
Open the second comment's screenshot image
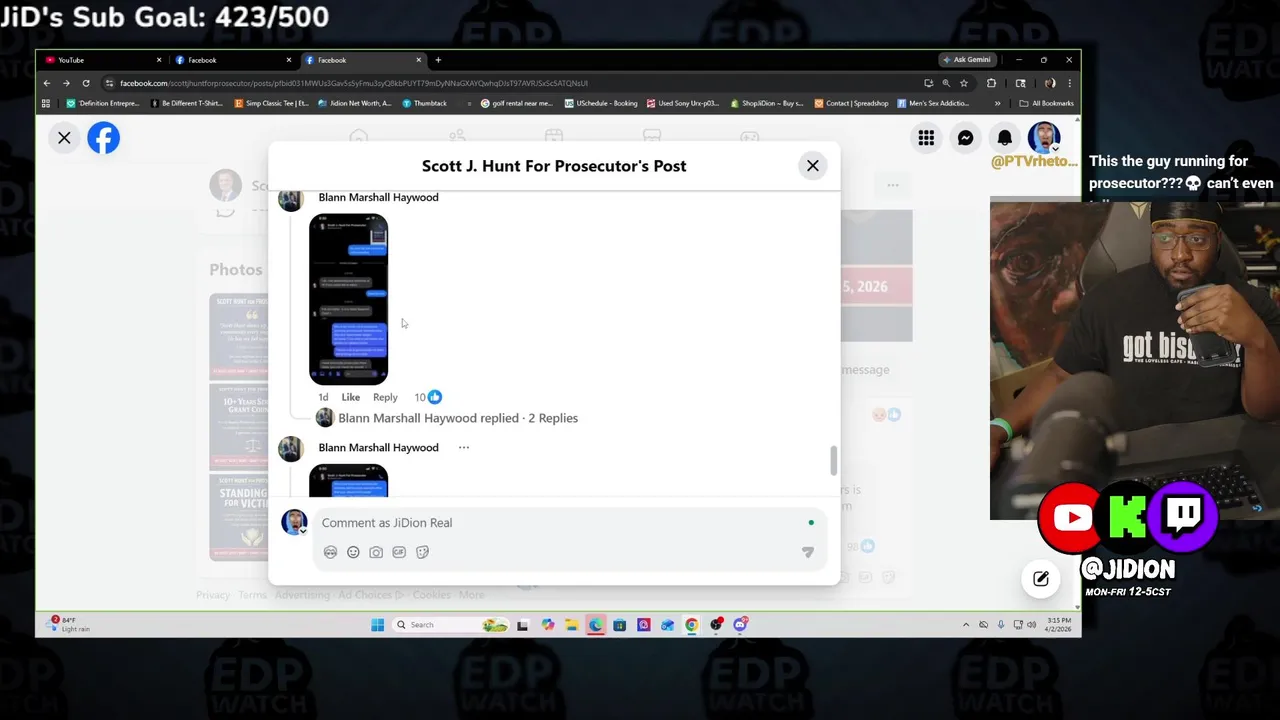pos(348,481)
